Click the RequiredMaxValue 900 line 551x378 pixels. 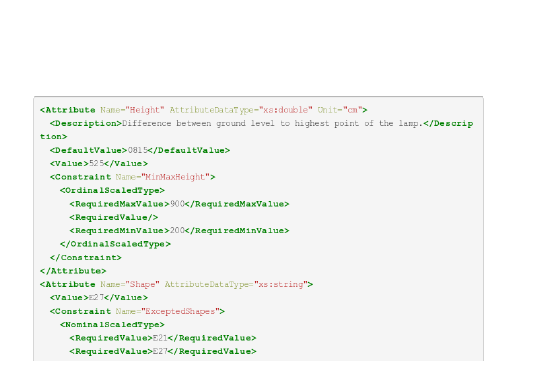(179, 204)
